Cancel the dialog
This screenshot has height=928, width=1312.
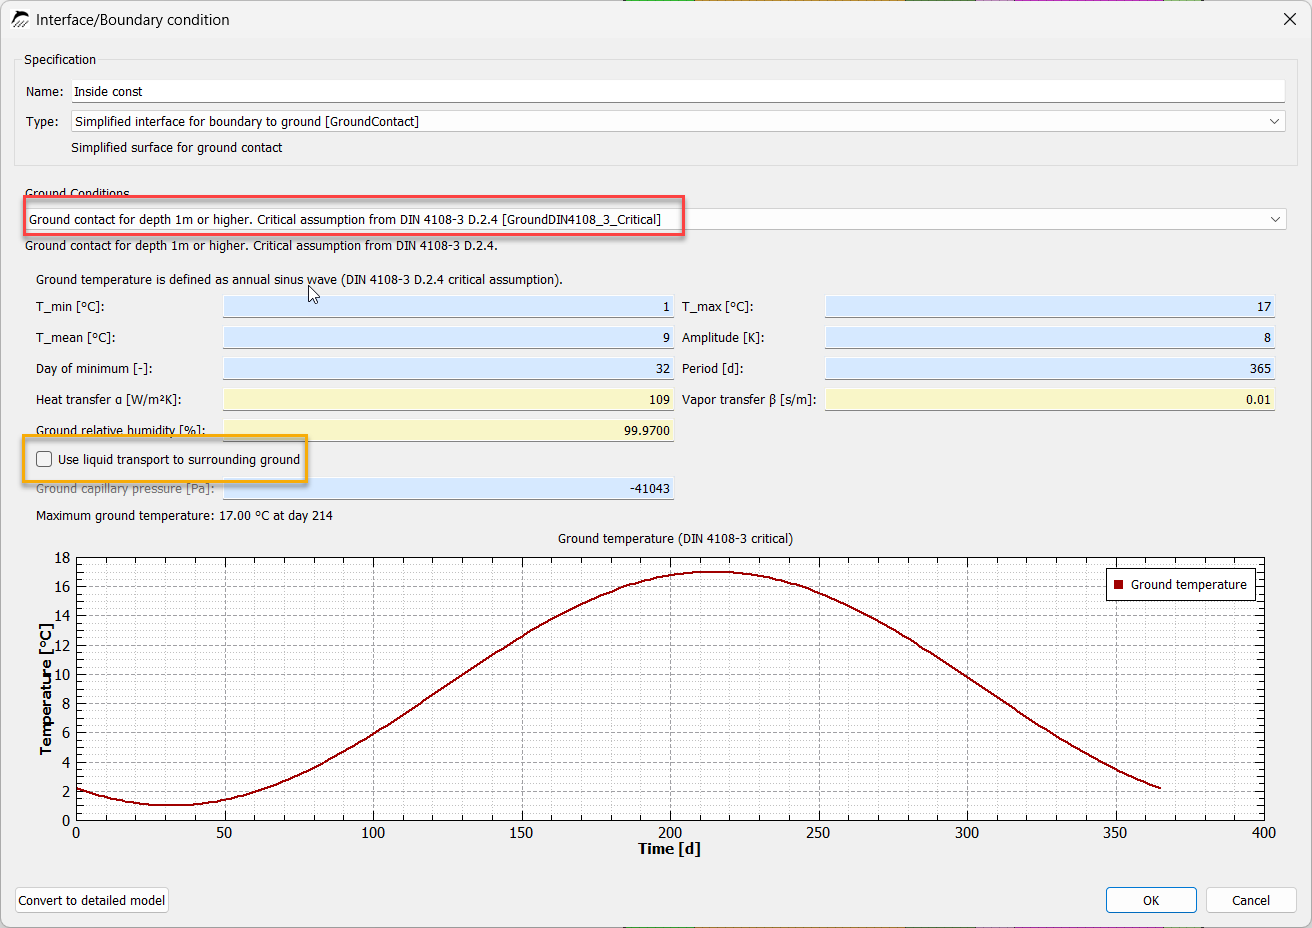pyautogui.click(x=1251, y=900)
